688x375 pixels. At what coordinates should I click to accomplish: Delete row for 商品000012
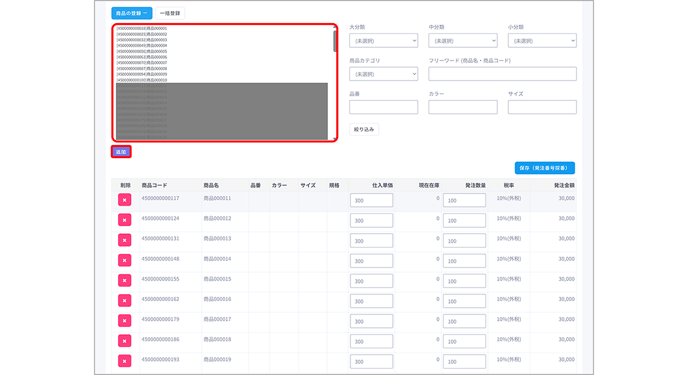coord(125,220)
